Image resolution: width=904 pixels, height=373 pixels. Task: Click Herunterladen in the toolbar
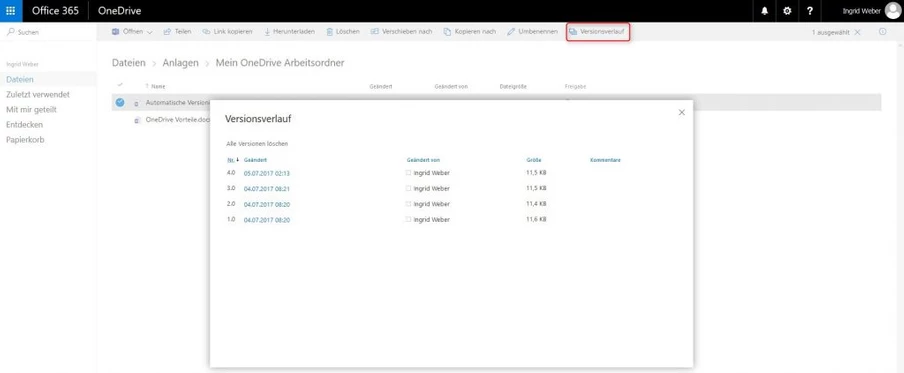289,32
